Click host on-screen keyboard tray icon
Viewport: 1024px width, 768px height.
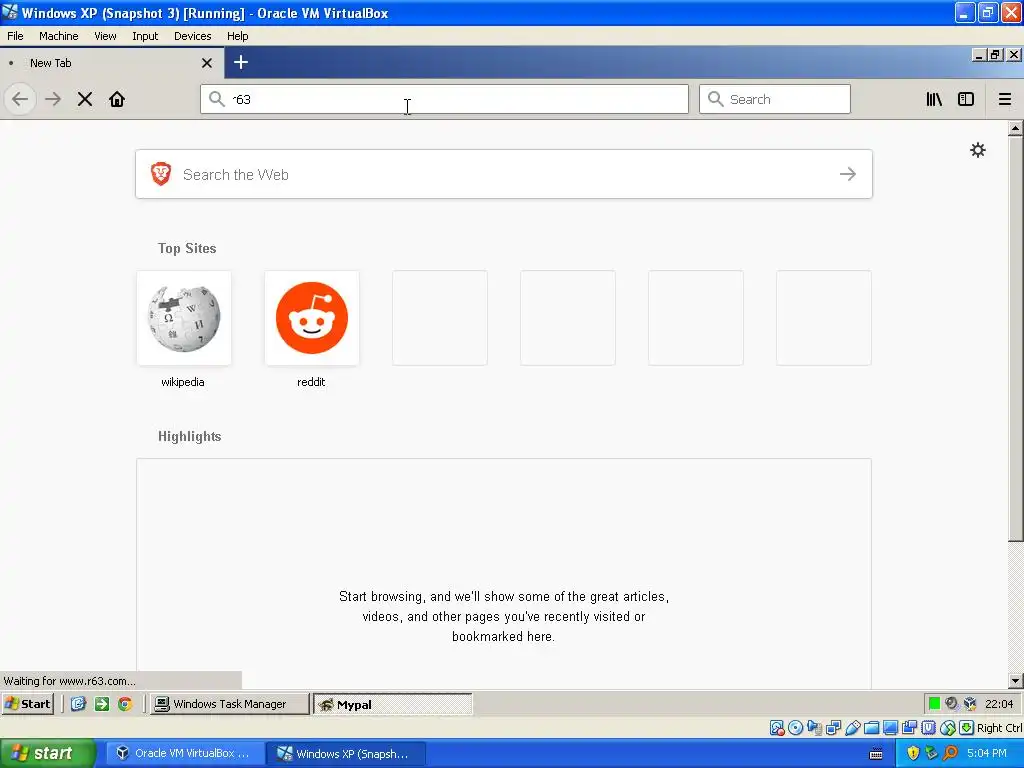(x=876, y=754)
